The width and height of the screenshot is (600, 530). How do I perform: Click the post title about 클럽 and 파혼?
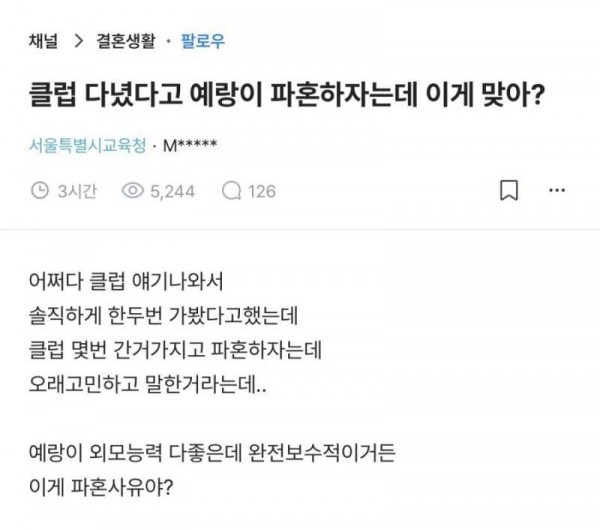[x=287, y=95]
